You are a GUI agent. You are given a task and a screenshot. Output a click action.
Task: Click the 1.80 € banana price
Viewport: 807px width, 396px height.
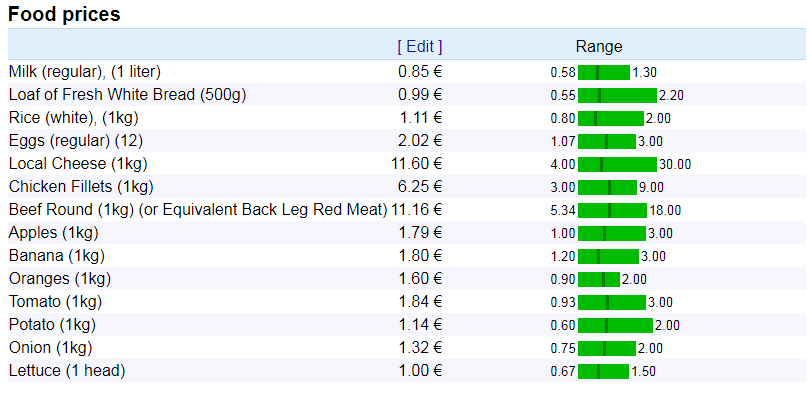pyautogui.click(x=421, y=255)
